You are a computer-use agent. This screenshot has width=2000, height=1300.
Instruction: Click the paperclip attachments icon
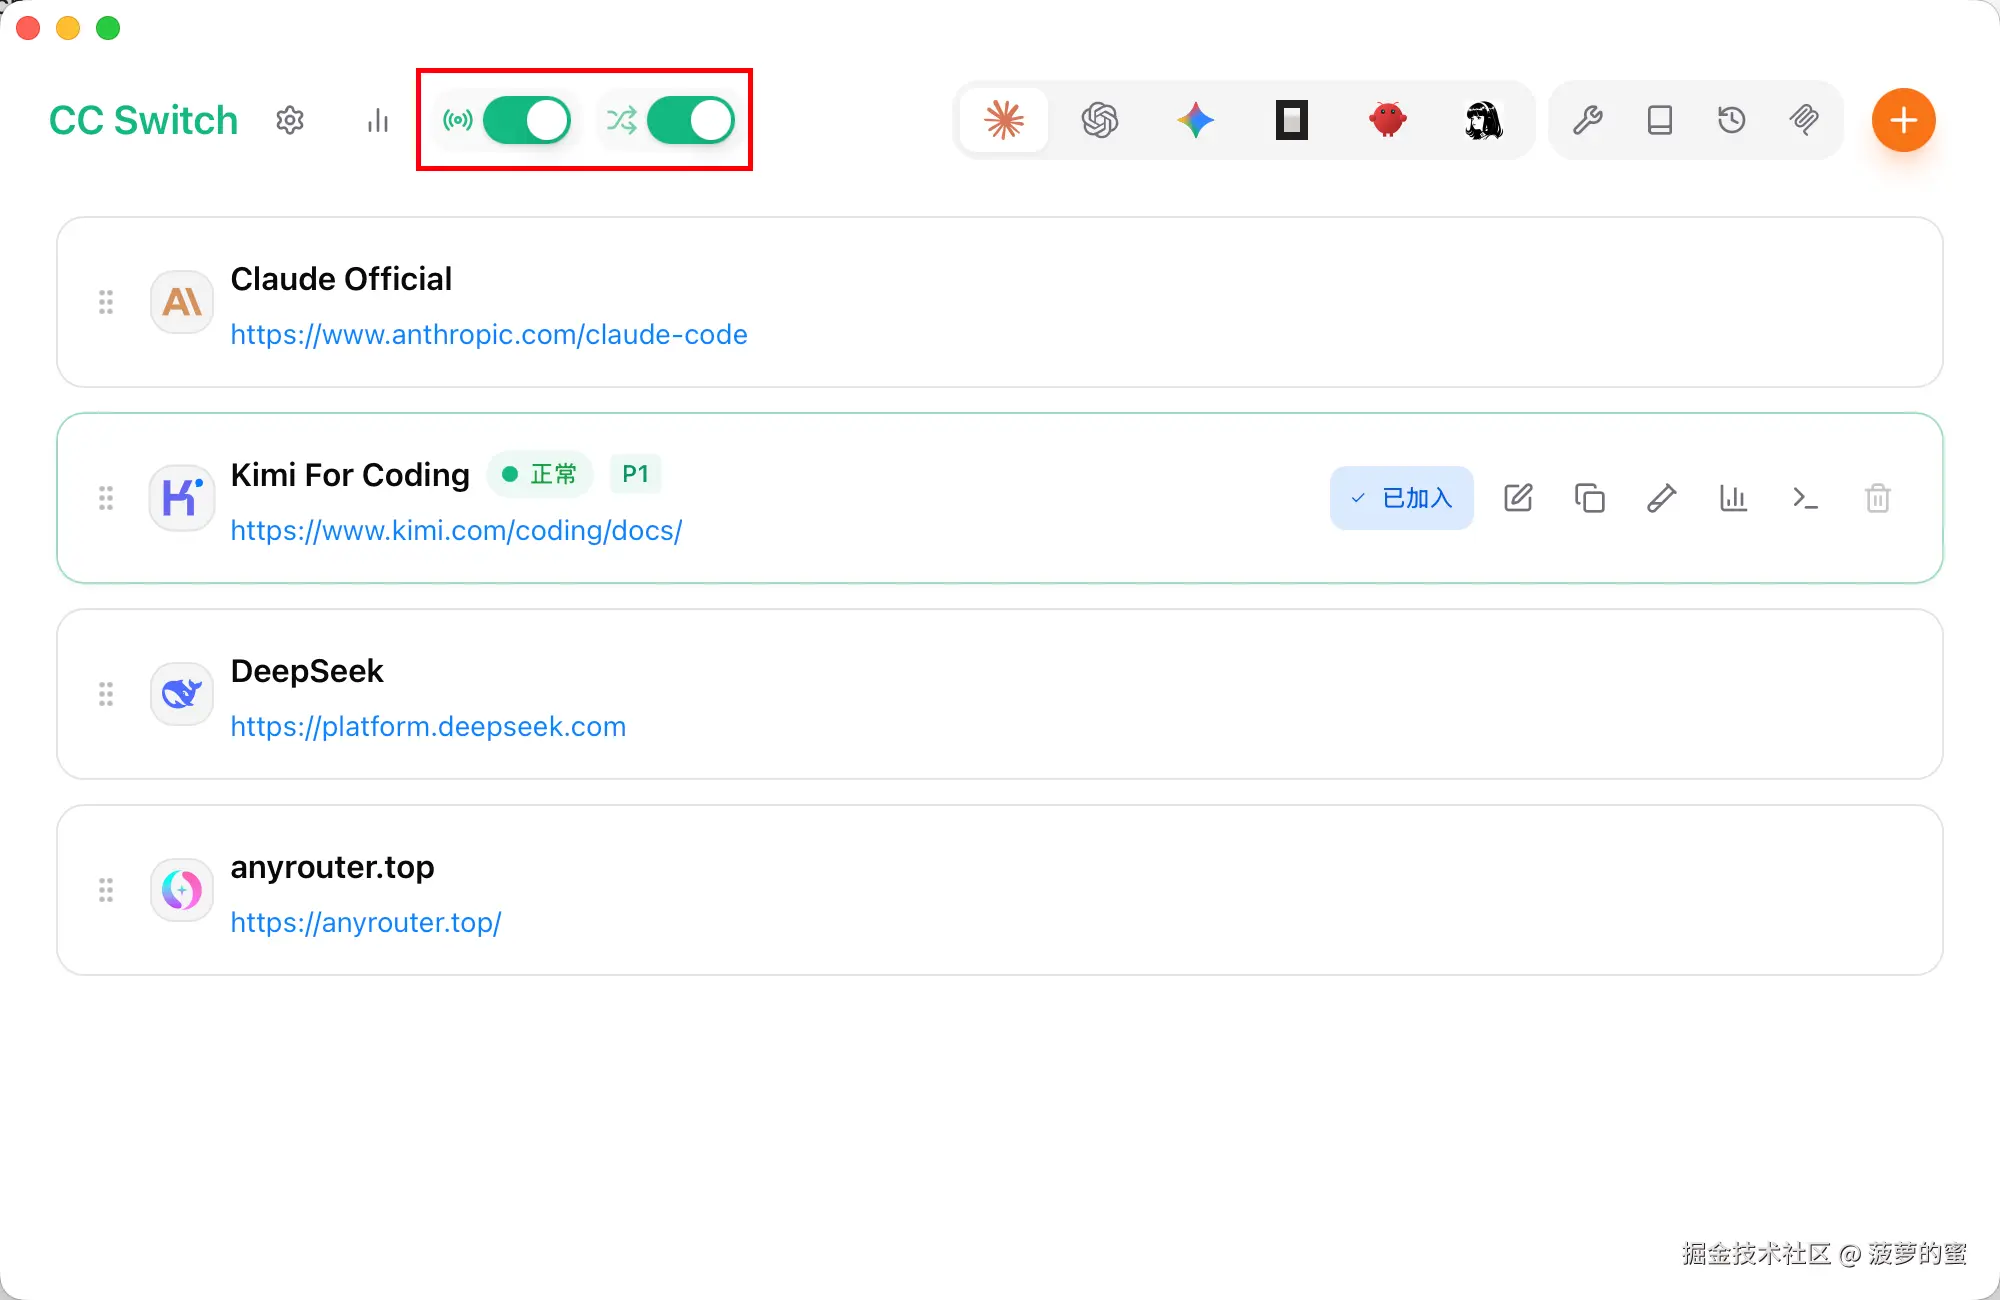[1804, 120]
